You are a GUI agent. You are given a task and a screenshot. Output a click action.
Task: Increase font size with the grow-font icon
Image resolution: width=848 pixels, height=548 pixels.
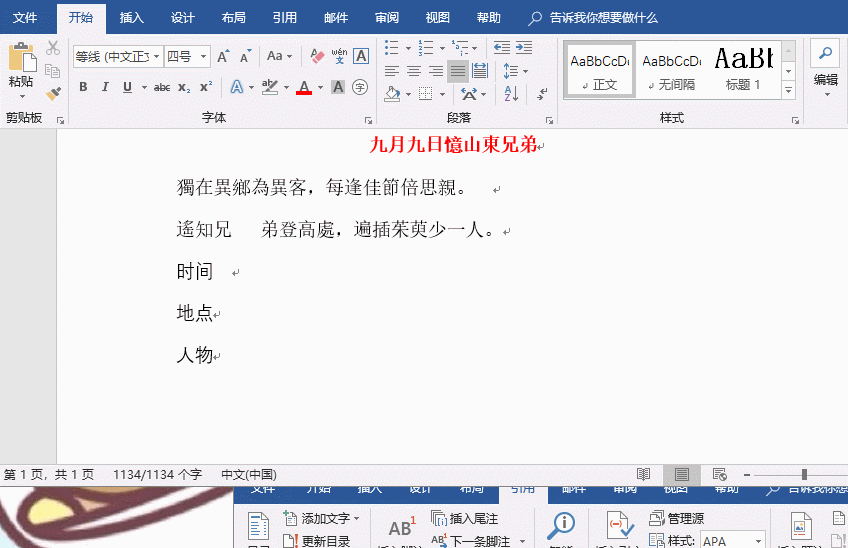tap(223, 56)
